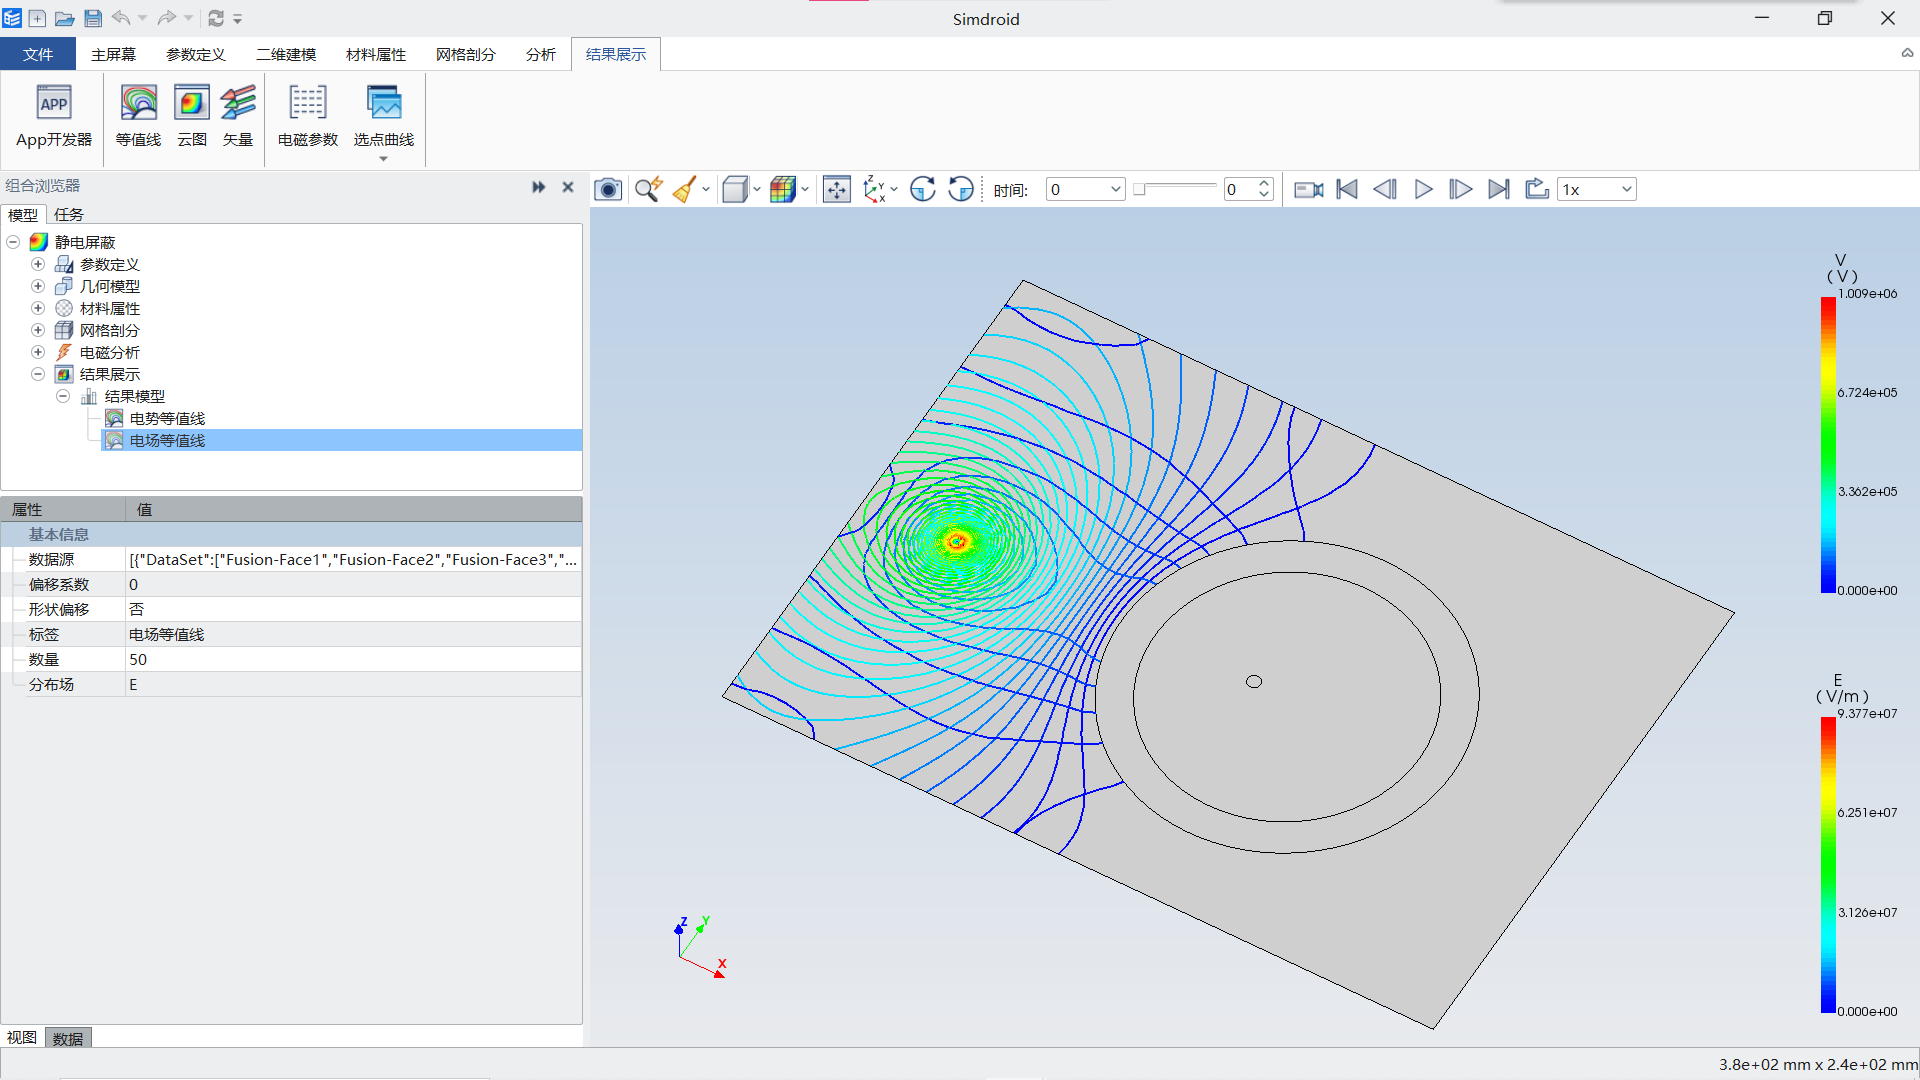The image size is (1920, 1080).
Task: Click the refresh icon in title bar
Action: [x=216, y=18]
